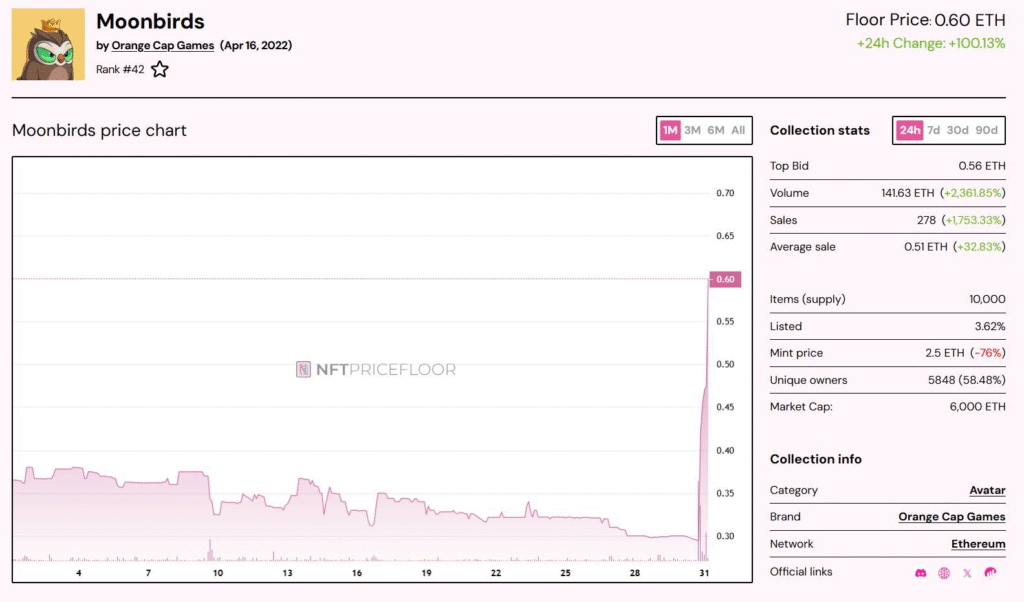Click the Unique owners value 5848 (58.48%)
Screen dimensions: 1024x602
[x=967, y=381]
